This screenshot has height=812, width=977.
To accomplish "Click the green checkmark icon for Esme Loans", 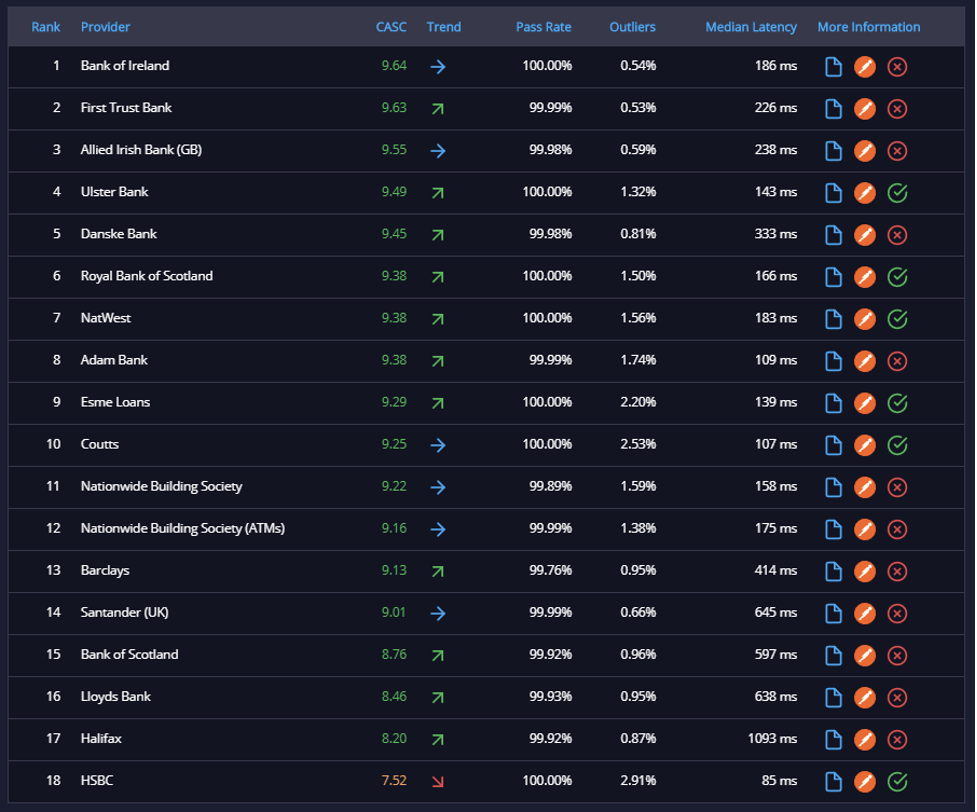I will click(897, 403).
